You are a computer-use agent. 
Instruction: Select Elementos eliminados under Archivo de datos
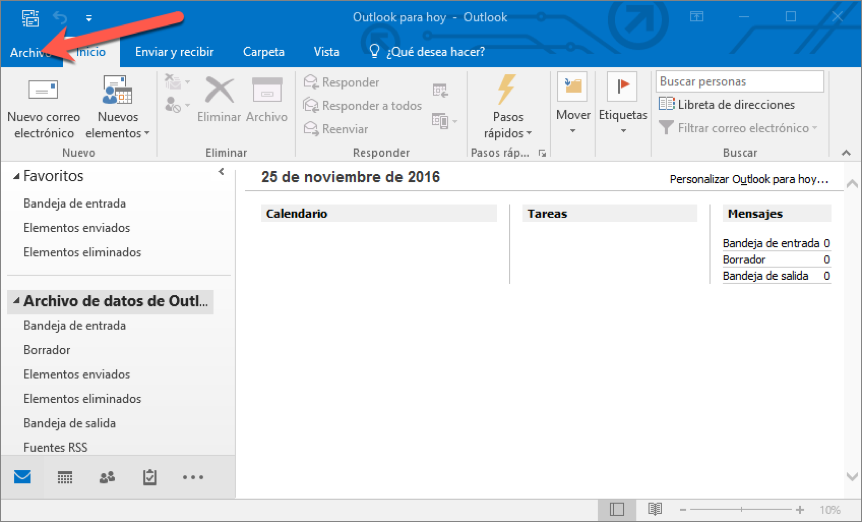click(x=82, y=398)
